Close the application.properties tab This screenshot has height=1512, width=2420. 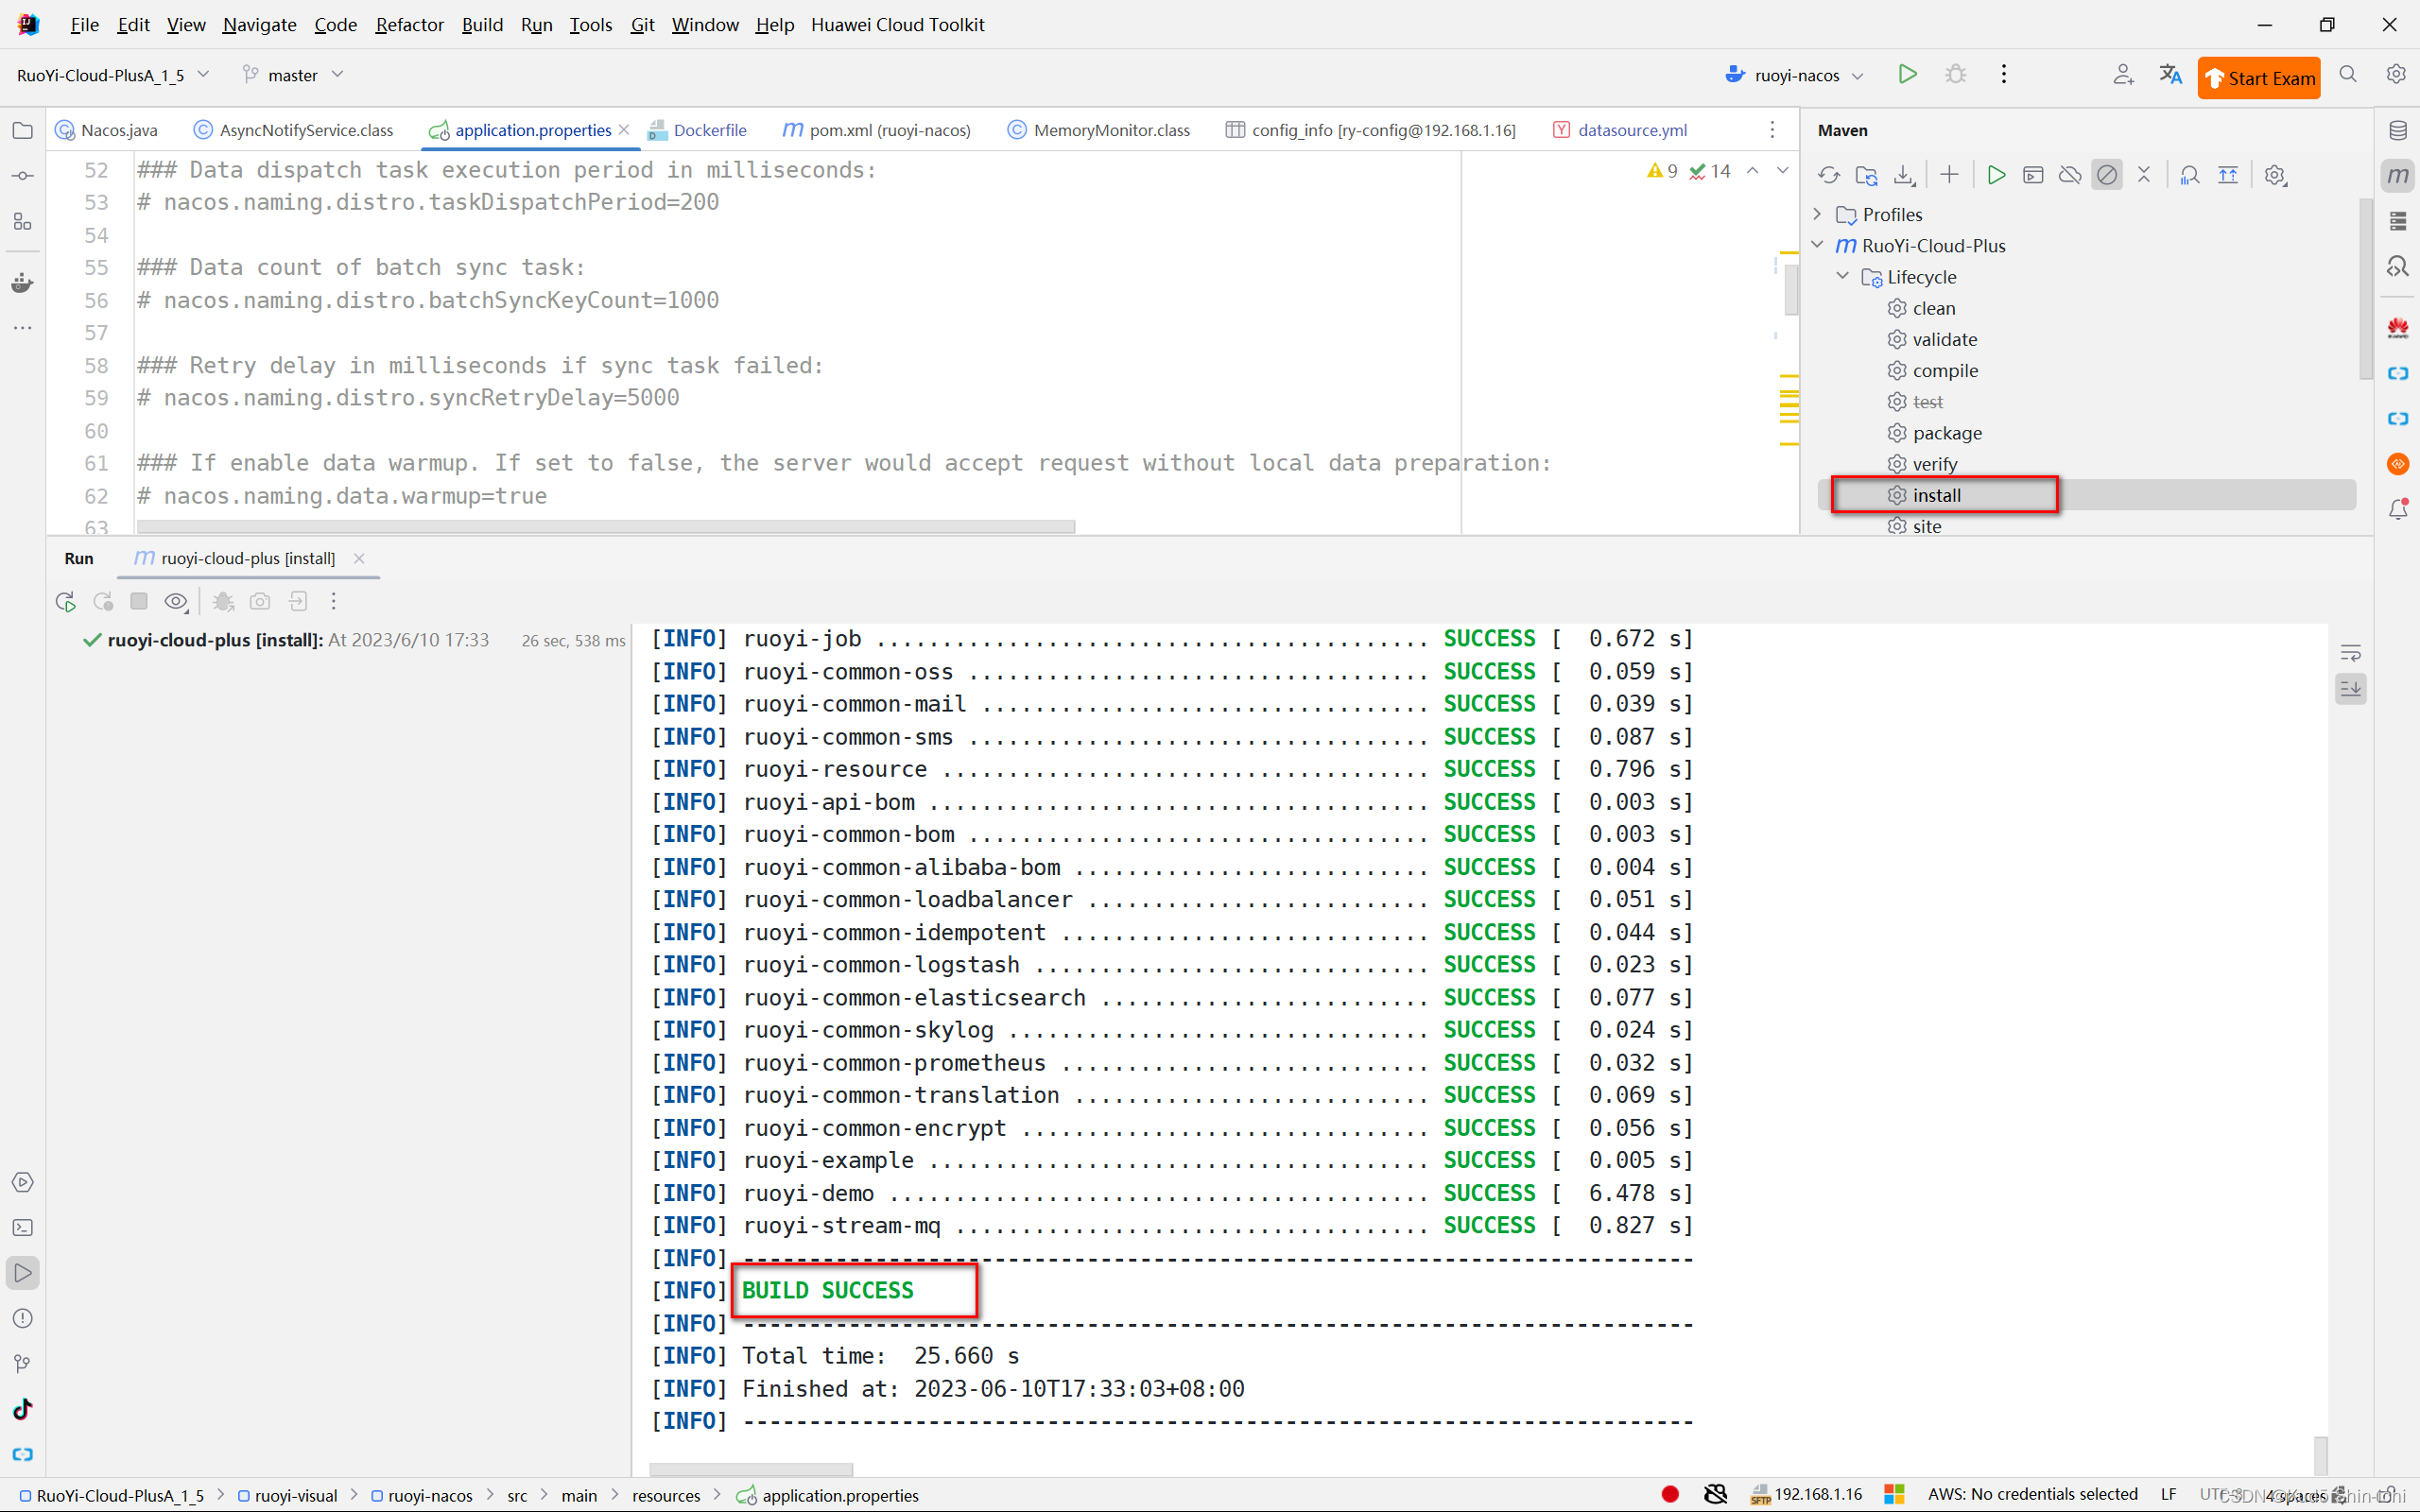coord(624,130)
